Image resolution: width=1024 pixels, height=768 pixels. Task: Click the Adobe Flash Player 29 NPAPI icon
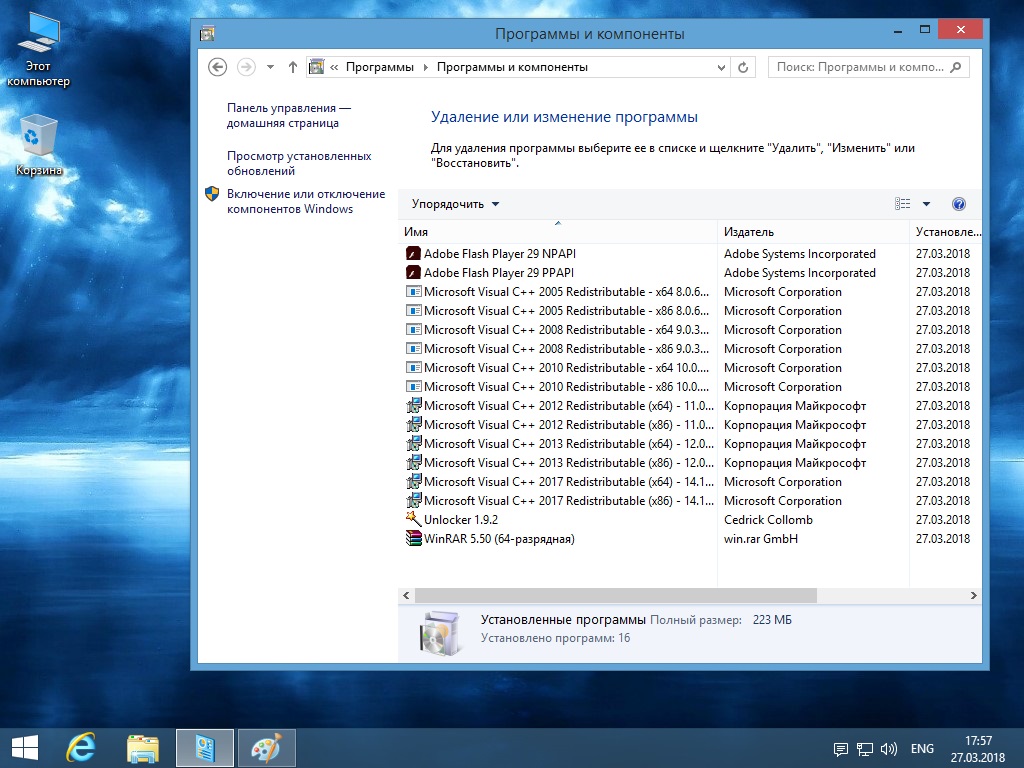click(413, 253)
